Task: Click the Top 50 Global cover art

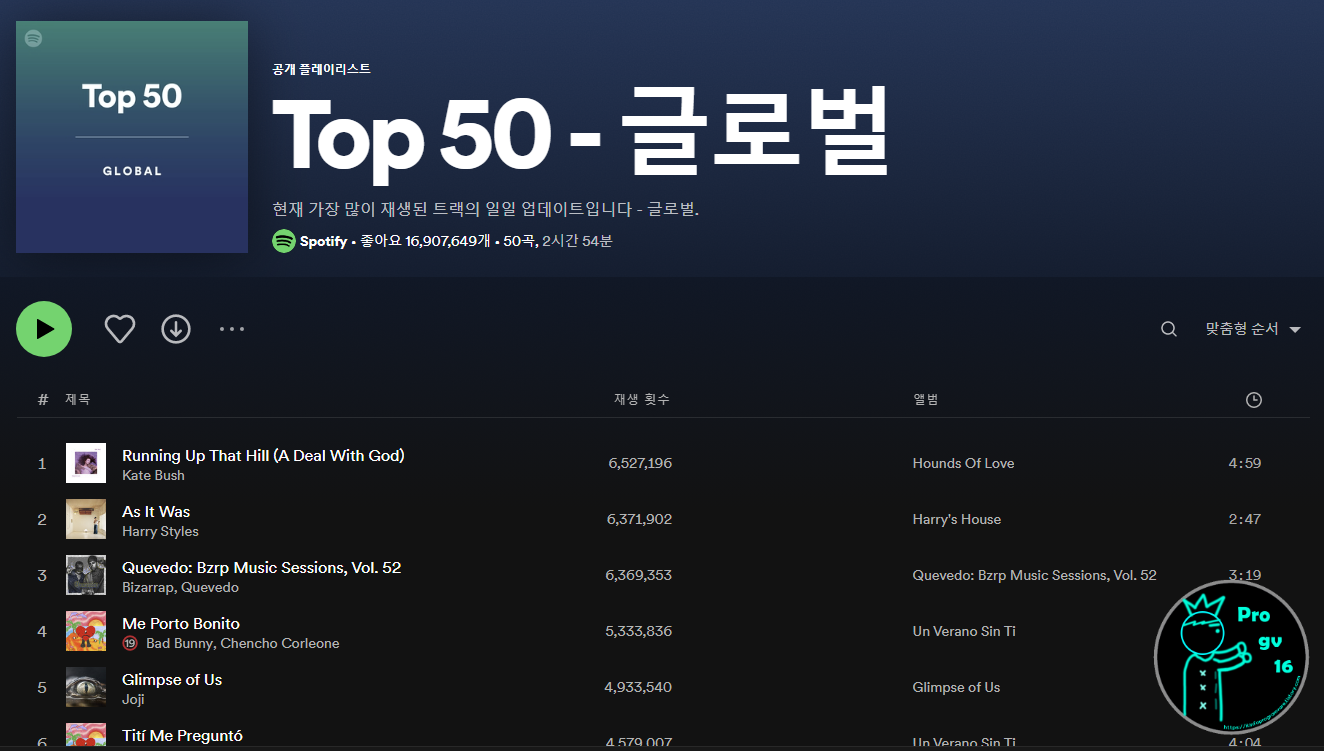Action: (x=132, y=137)
